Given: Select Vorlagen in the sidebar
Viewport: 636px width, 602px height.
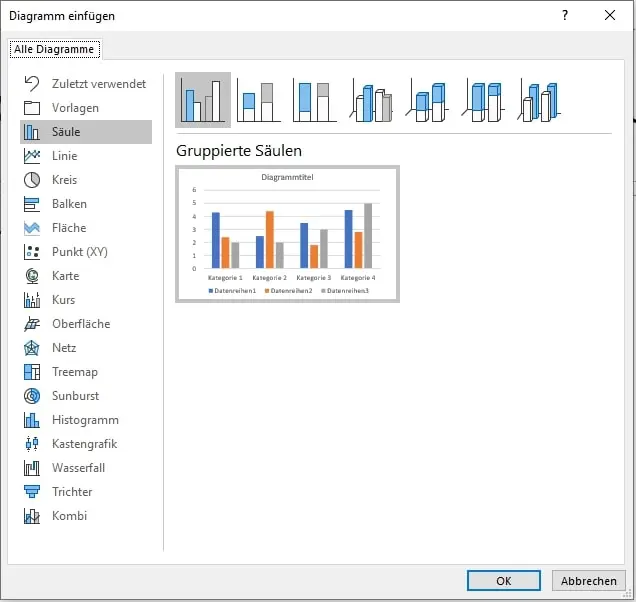Looking at the screenshot, I should point(75,108).
